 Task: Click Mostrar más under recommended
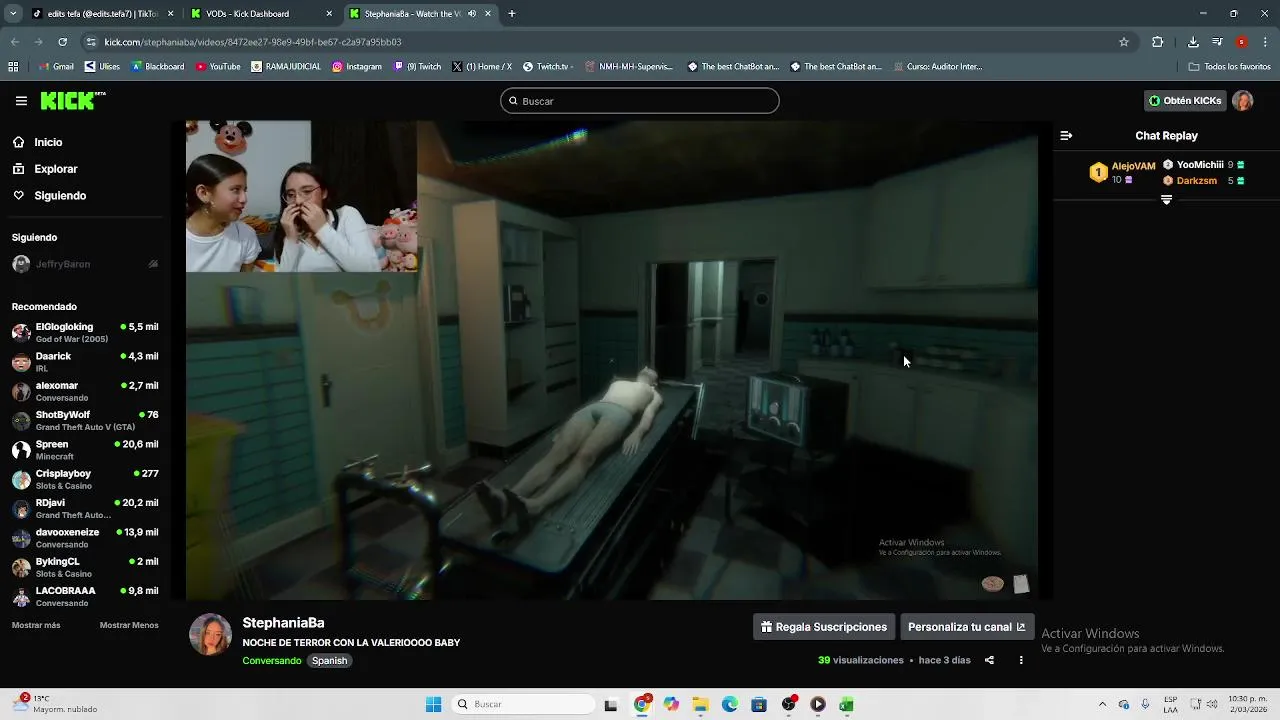click(x=36, y=625)
